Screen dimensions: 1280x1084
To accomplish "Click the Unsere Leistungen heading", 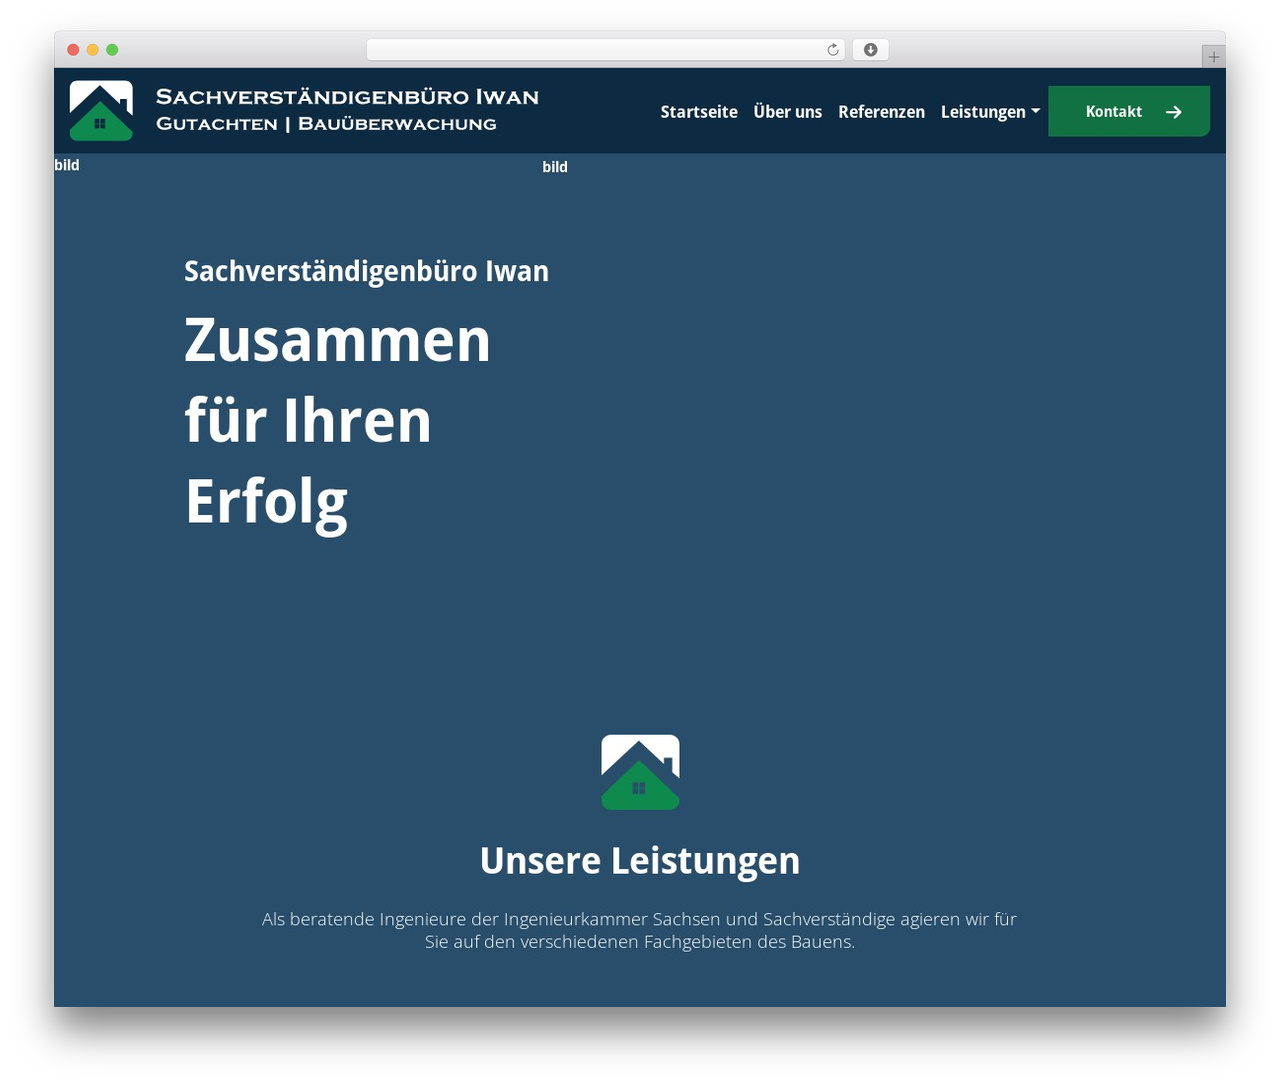I will (640, 861).
